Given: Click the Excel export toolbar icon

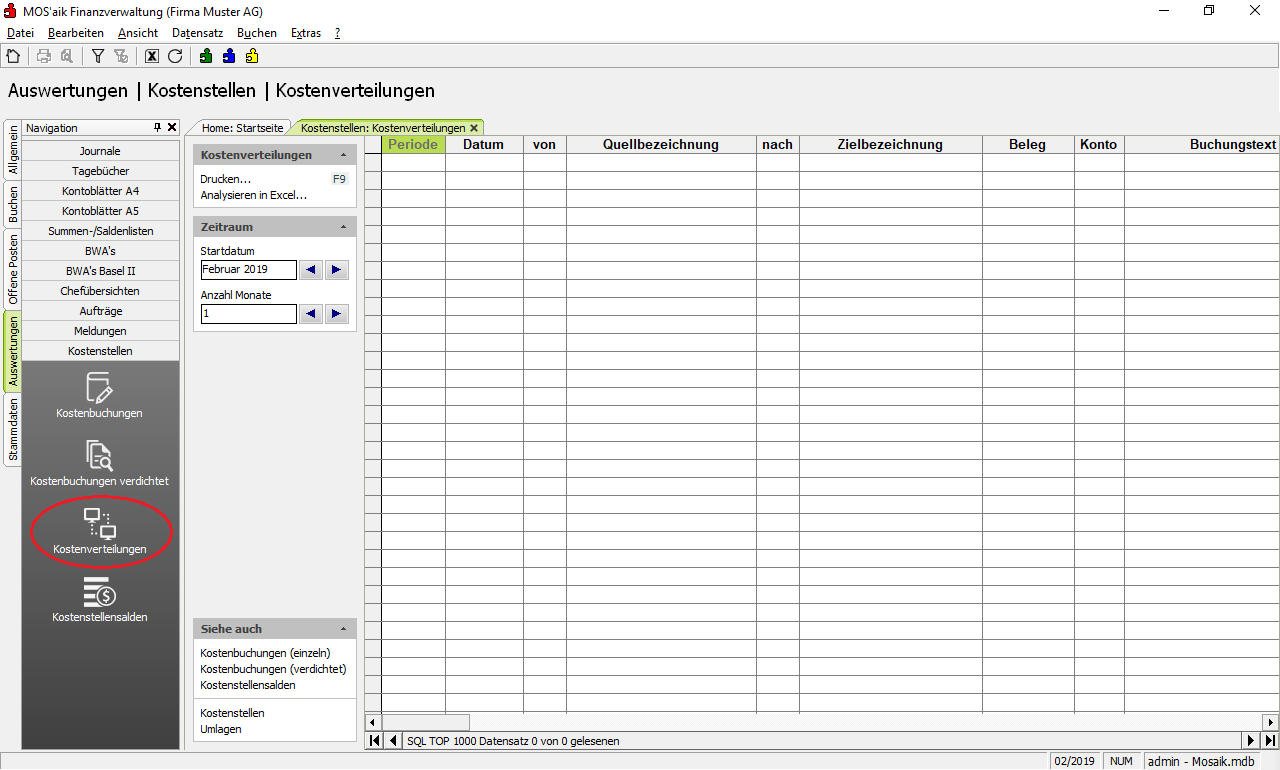Looking at the screenshot, I should click(x=152, y=56).
